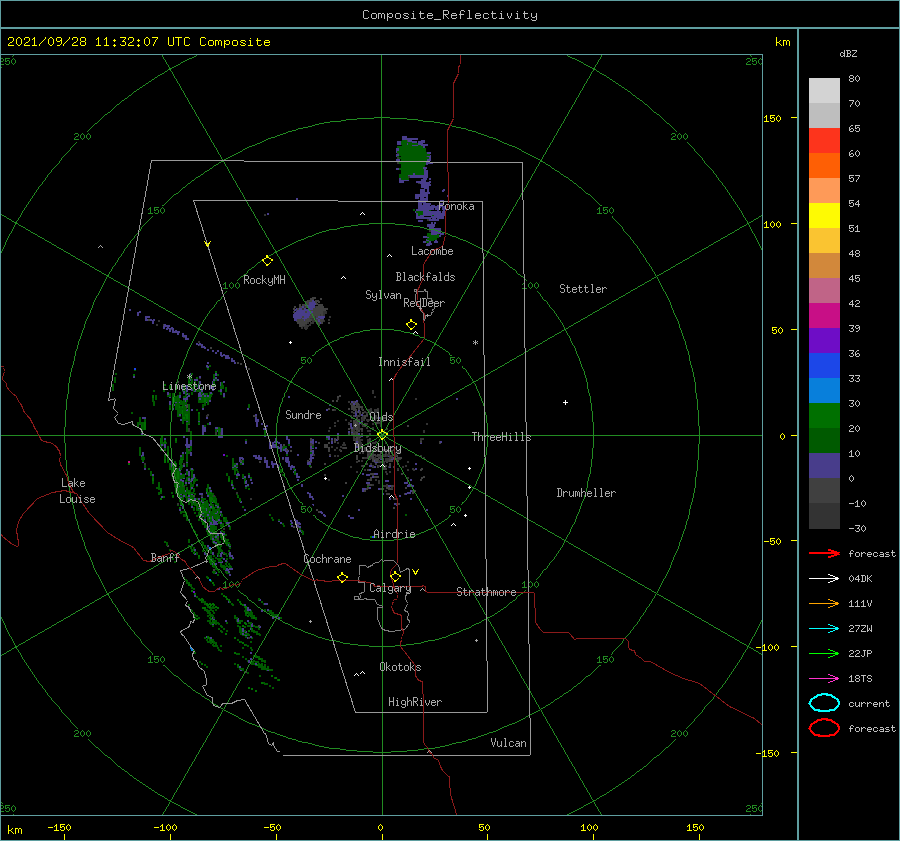The image size is (900, 841).
Task: Click the -150 label on bottom axis
Action: 59,827
